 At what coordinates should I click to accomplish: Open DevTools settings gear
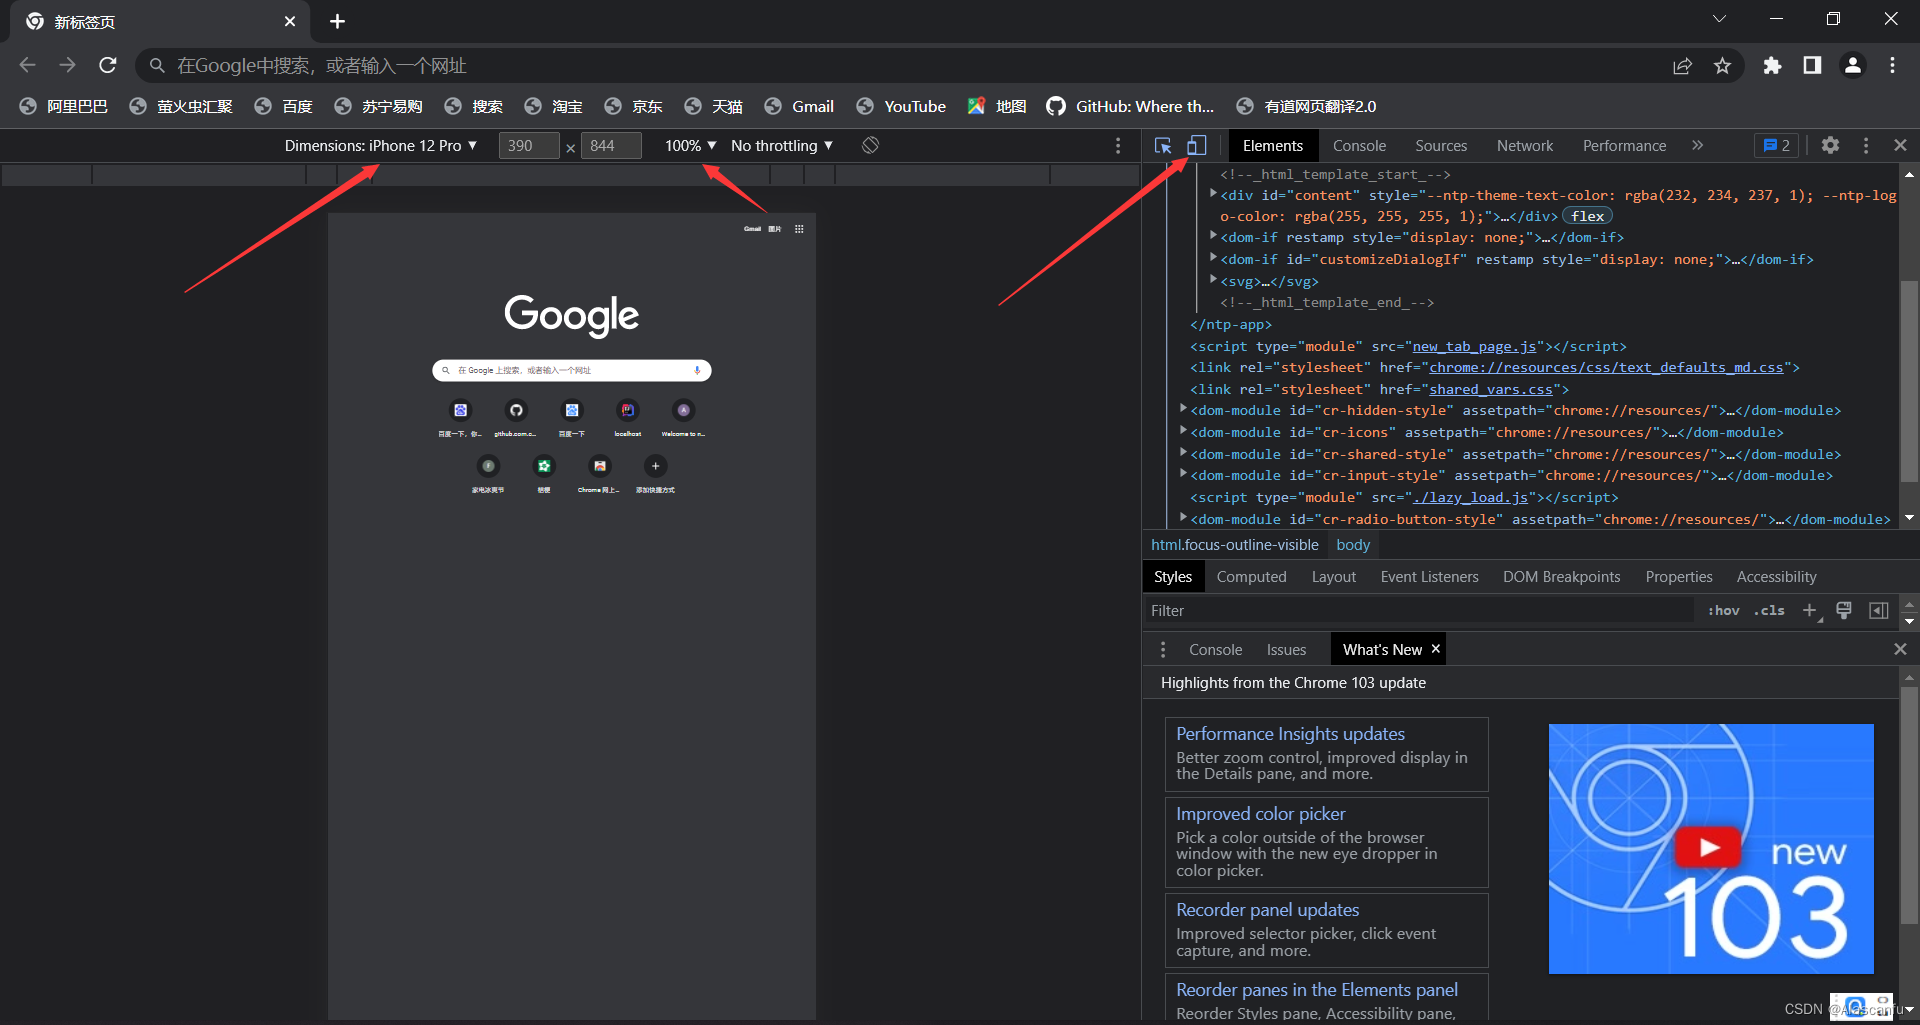(x=1830, y=146)
